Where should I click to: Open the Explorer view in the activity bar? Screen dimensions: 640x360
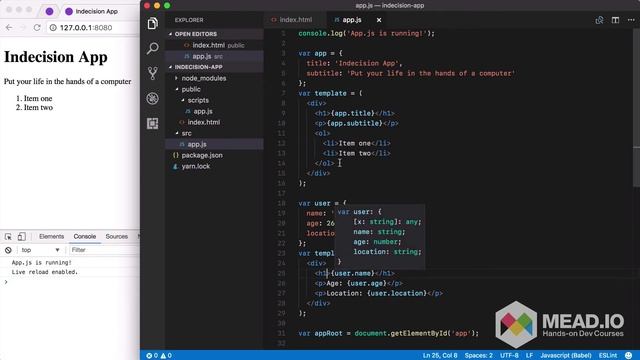(152, 24)
